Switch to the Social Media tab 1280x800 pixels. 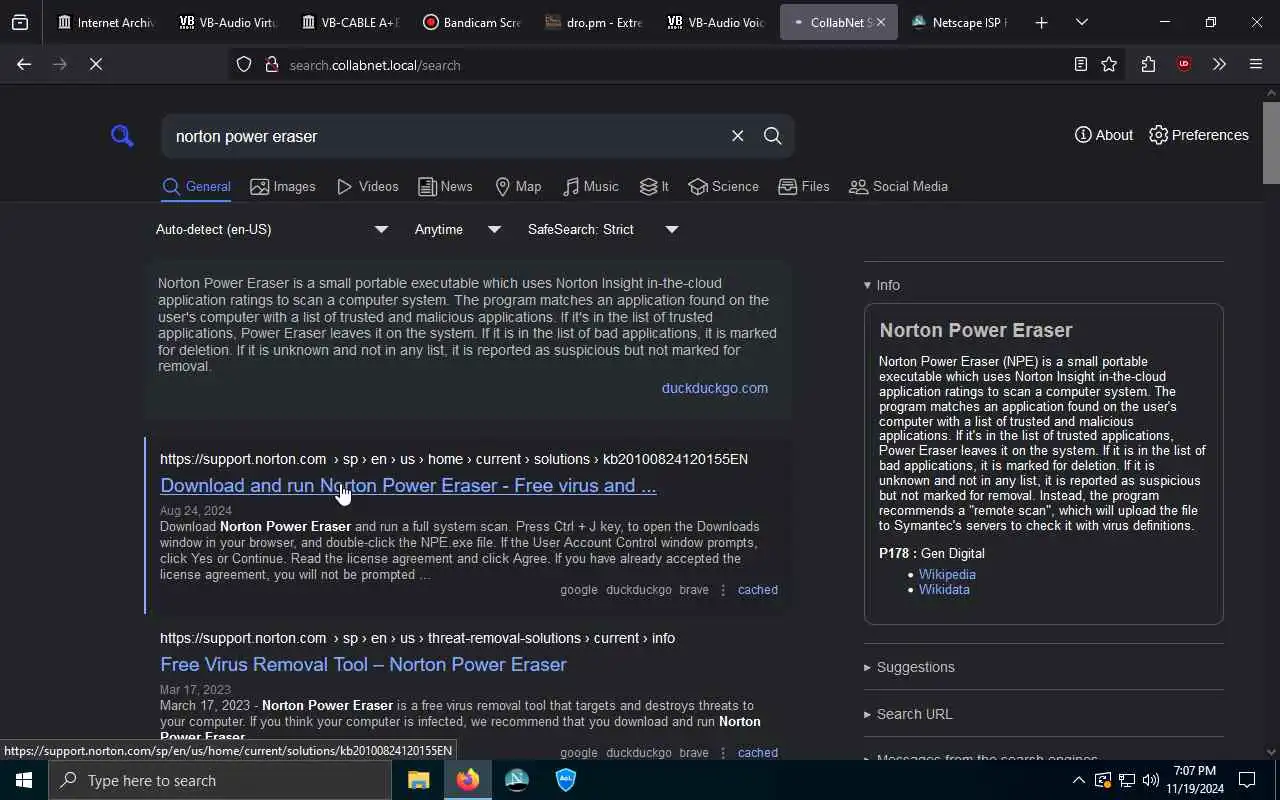(x=898, y=186)
